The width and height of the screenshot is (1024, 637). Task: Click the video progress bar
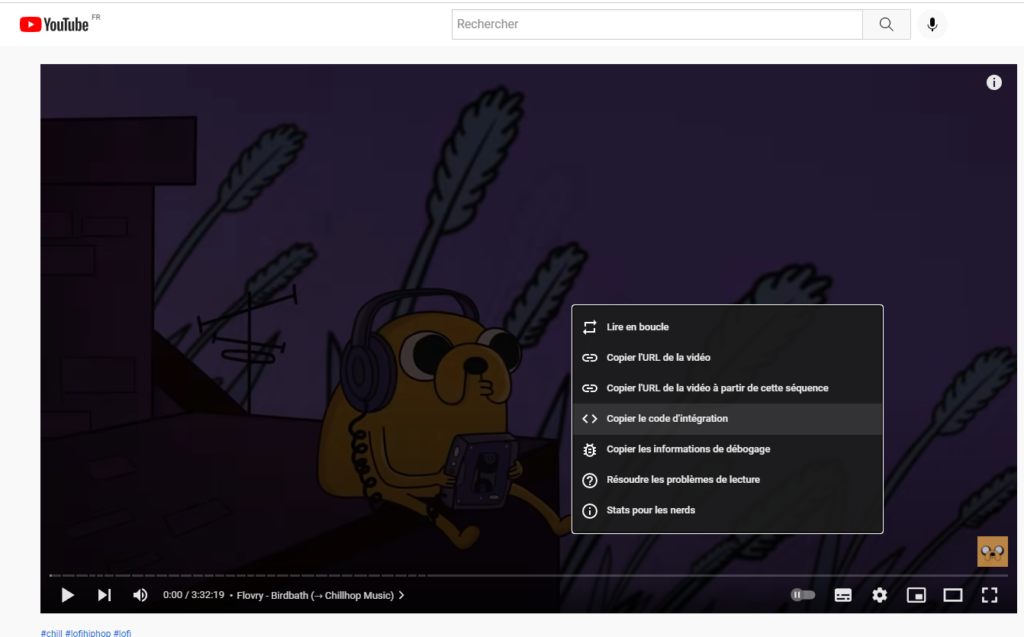(x=500, y=576)
